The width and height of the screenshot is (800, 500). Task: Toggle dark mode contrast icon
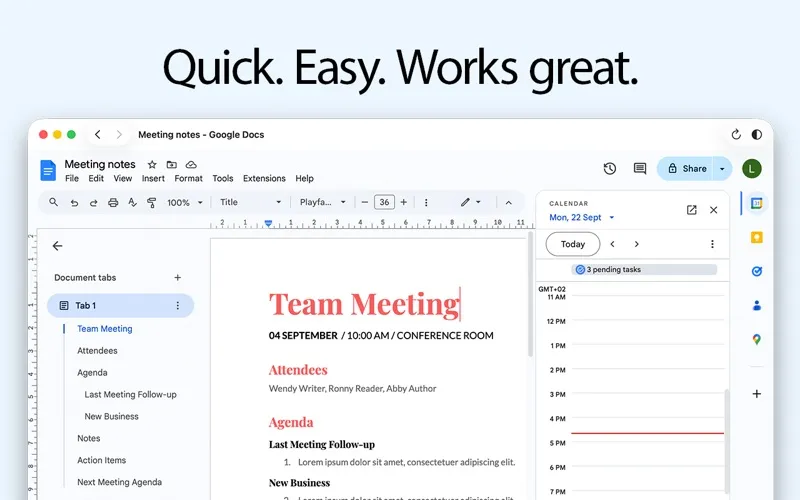coord(757,134)
